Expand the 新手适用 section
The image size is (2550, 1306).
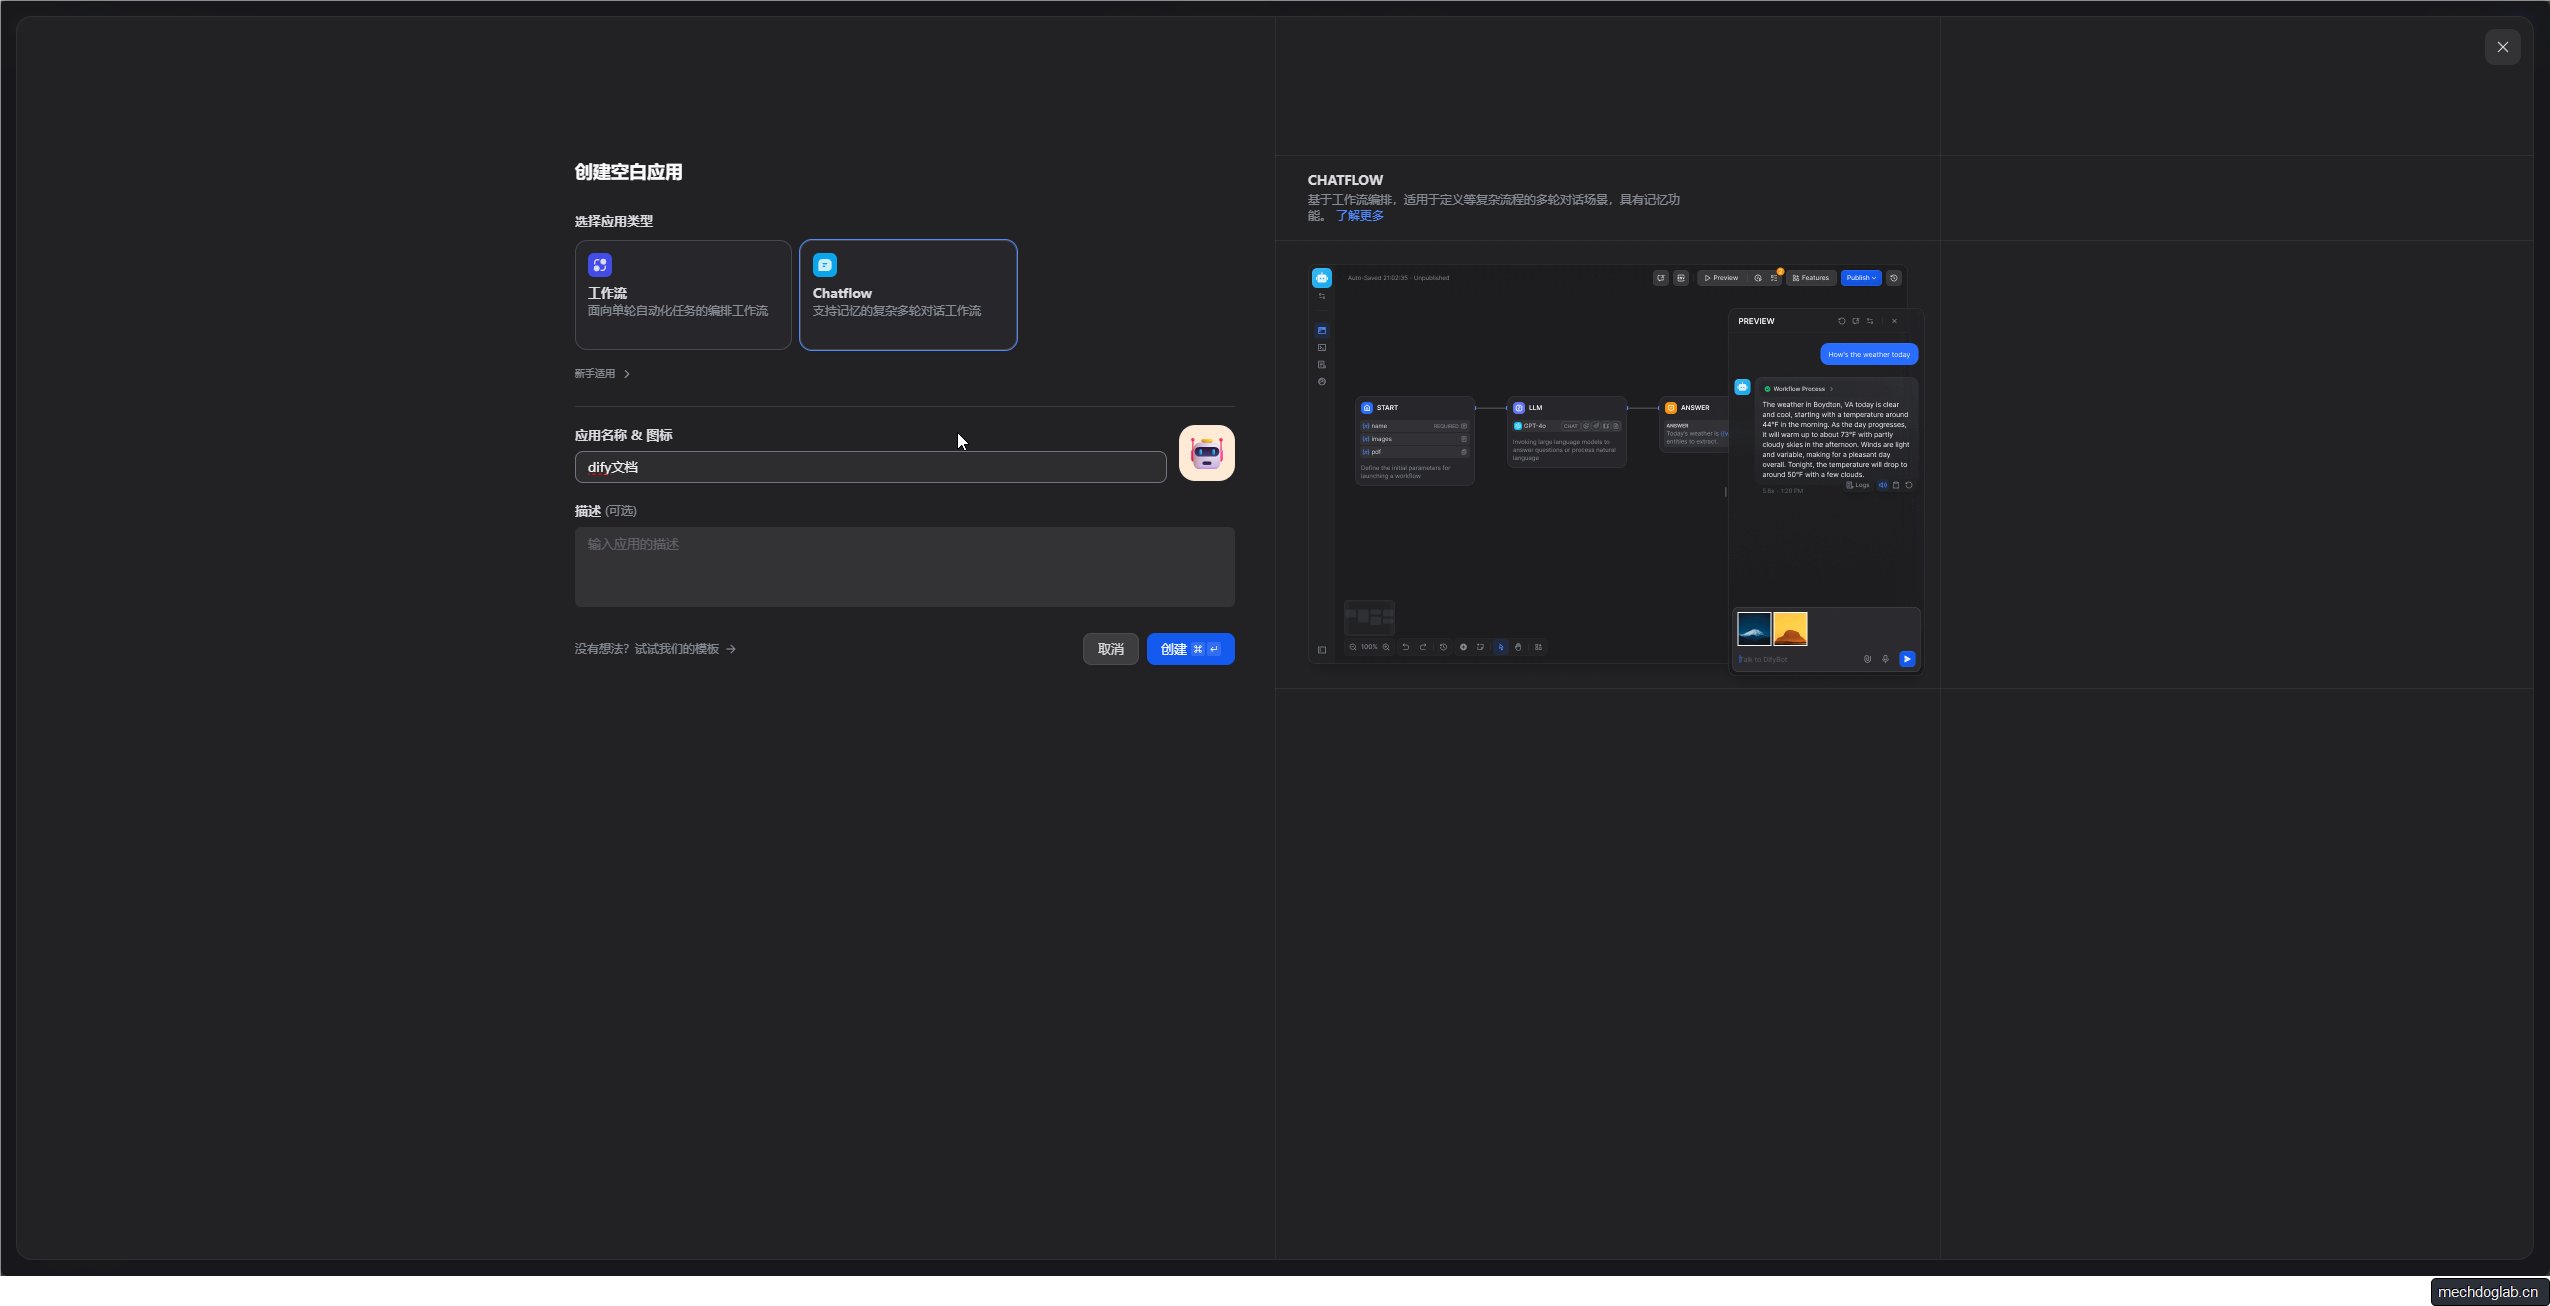[x=602, y=374]
